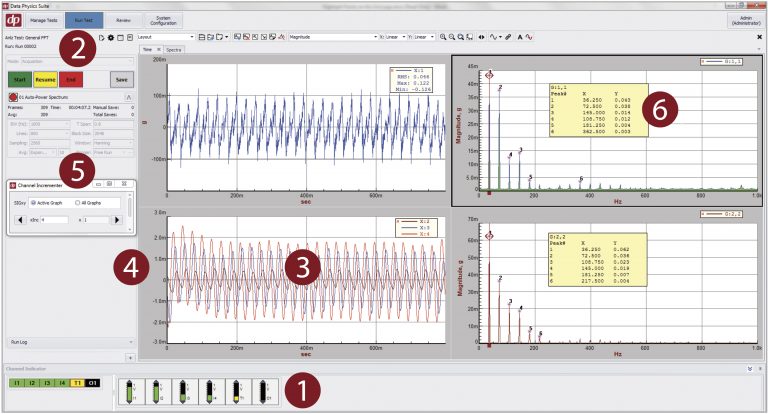Click the Channel Incrementer left arrow
This screenshot has width=768, height=414.
[x=22, y=219]
